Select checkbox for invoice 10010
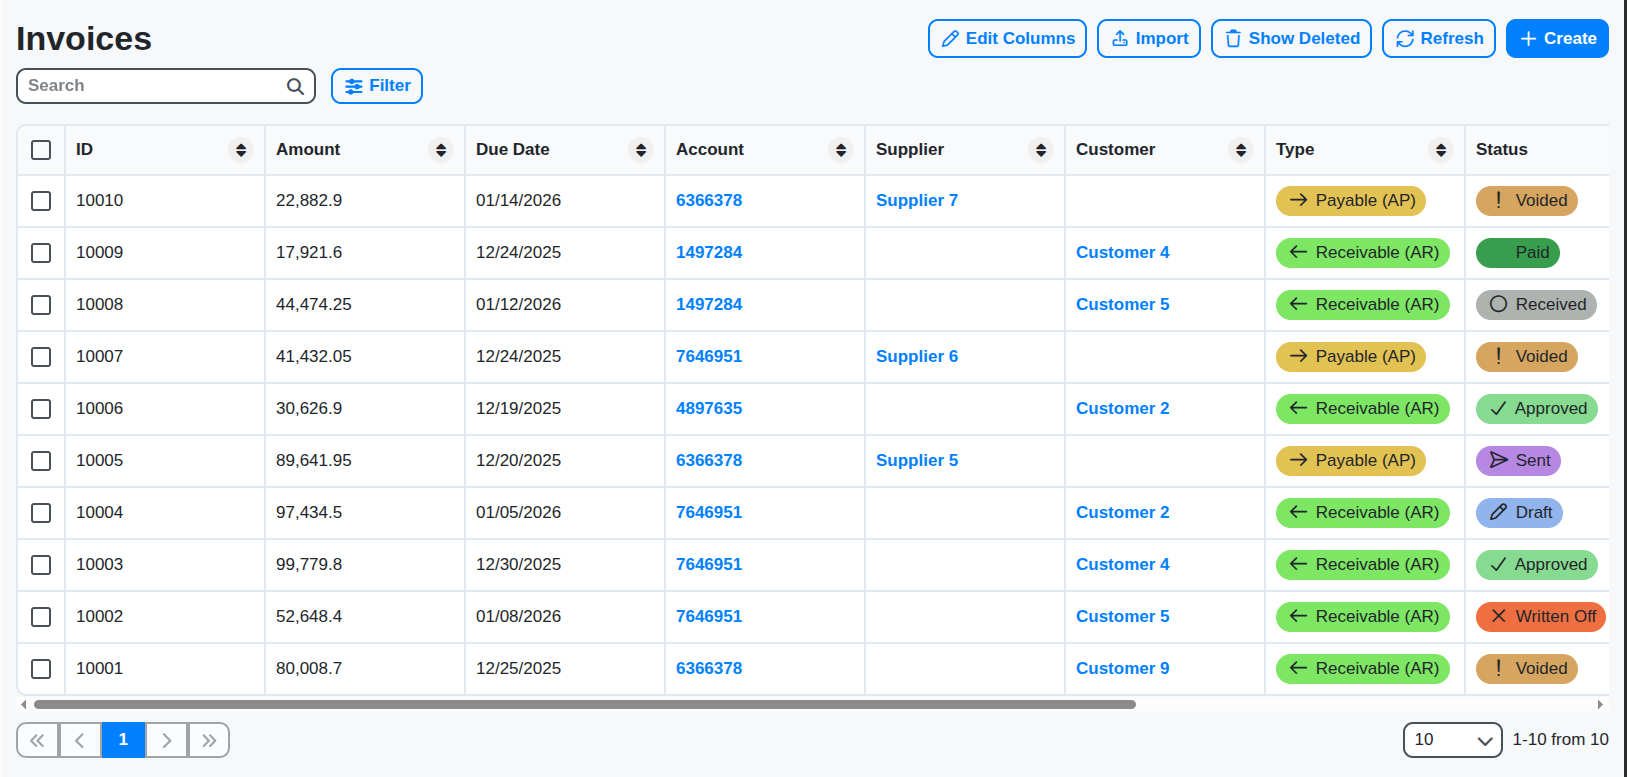This screenshot has height=777, width=1627. click(x=41, y=201)
